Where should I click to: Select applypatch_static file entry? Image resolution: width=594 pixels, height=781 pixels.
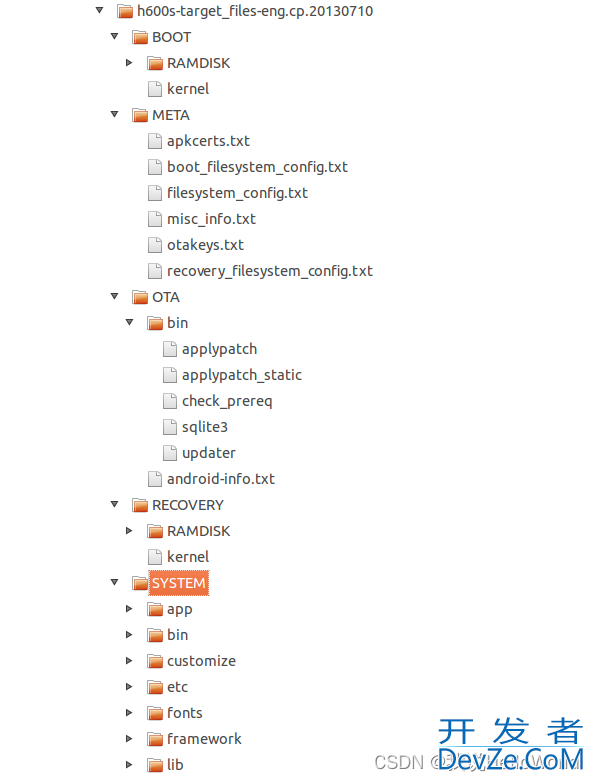(x=242, y=375)
